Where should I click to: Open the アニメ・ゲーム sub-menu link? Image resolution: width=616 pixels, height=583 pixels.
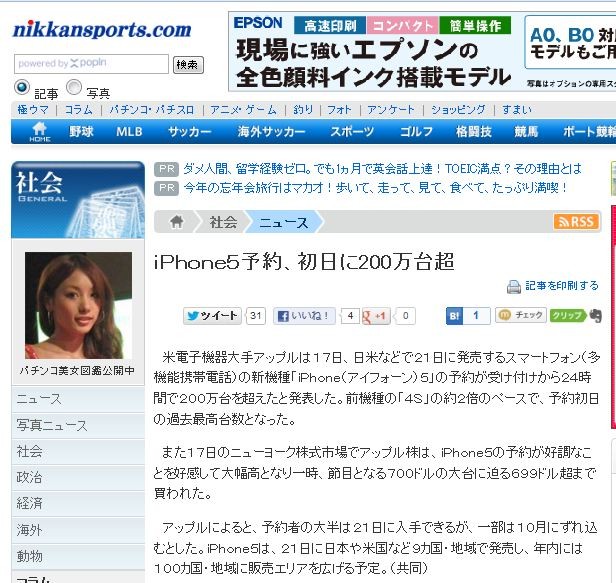click(243, 110)
